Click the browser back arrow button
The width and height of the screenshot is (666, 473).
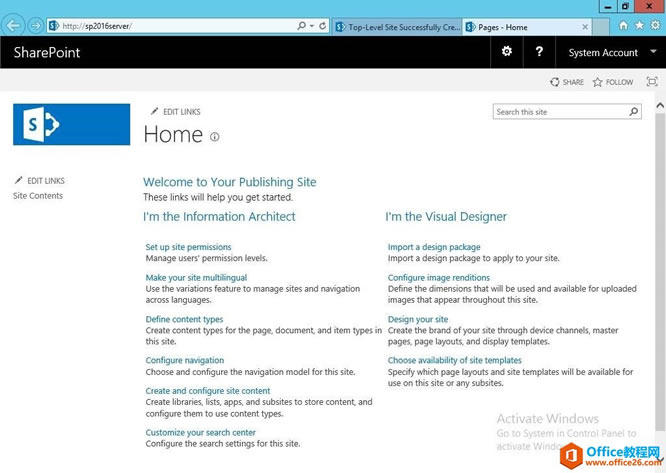(x=14, y=25)
